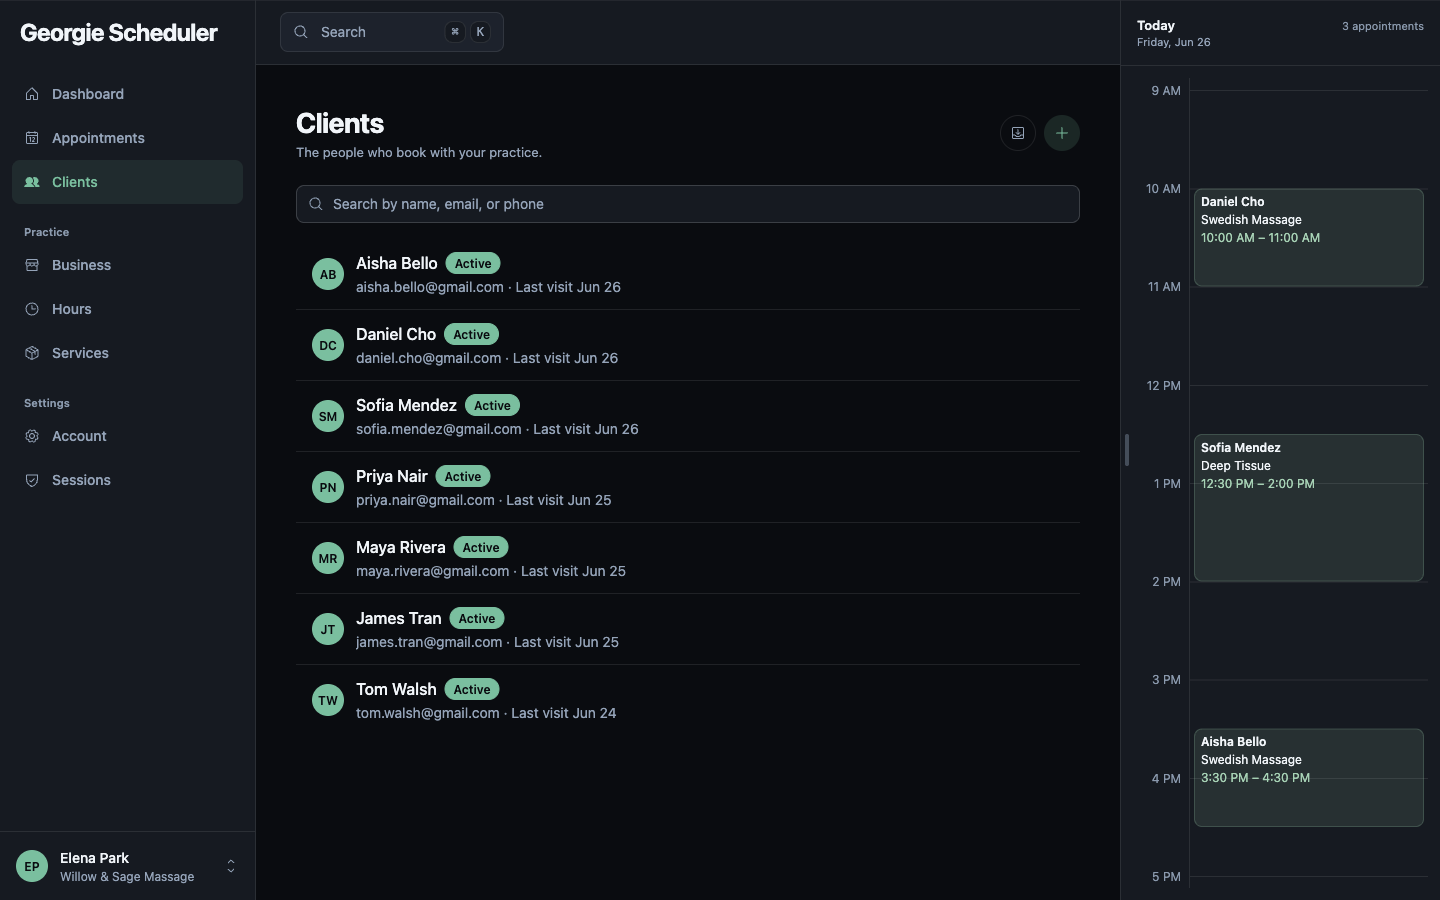Open Services from the Practice section

pos(127,353)
